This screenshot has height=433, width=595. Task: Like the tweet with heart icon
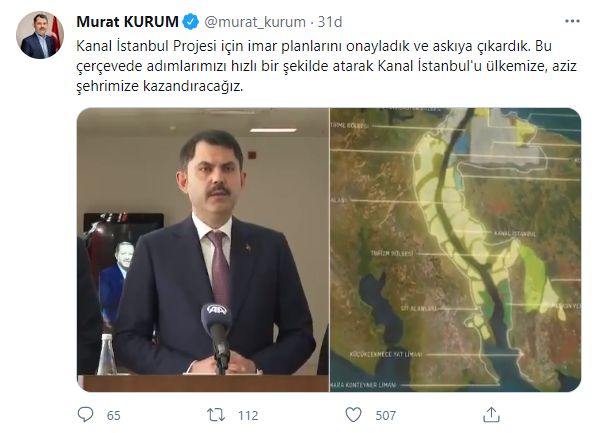pos(353,415)
